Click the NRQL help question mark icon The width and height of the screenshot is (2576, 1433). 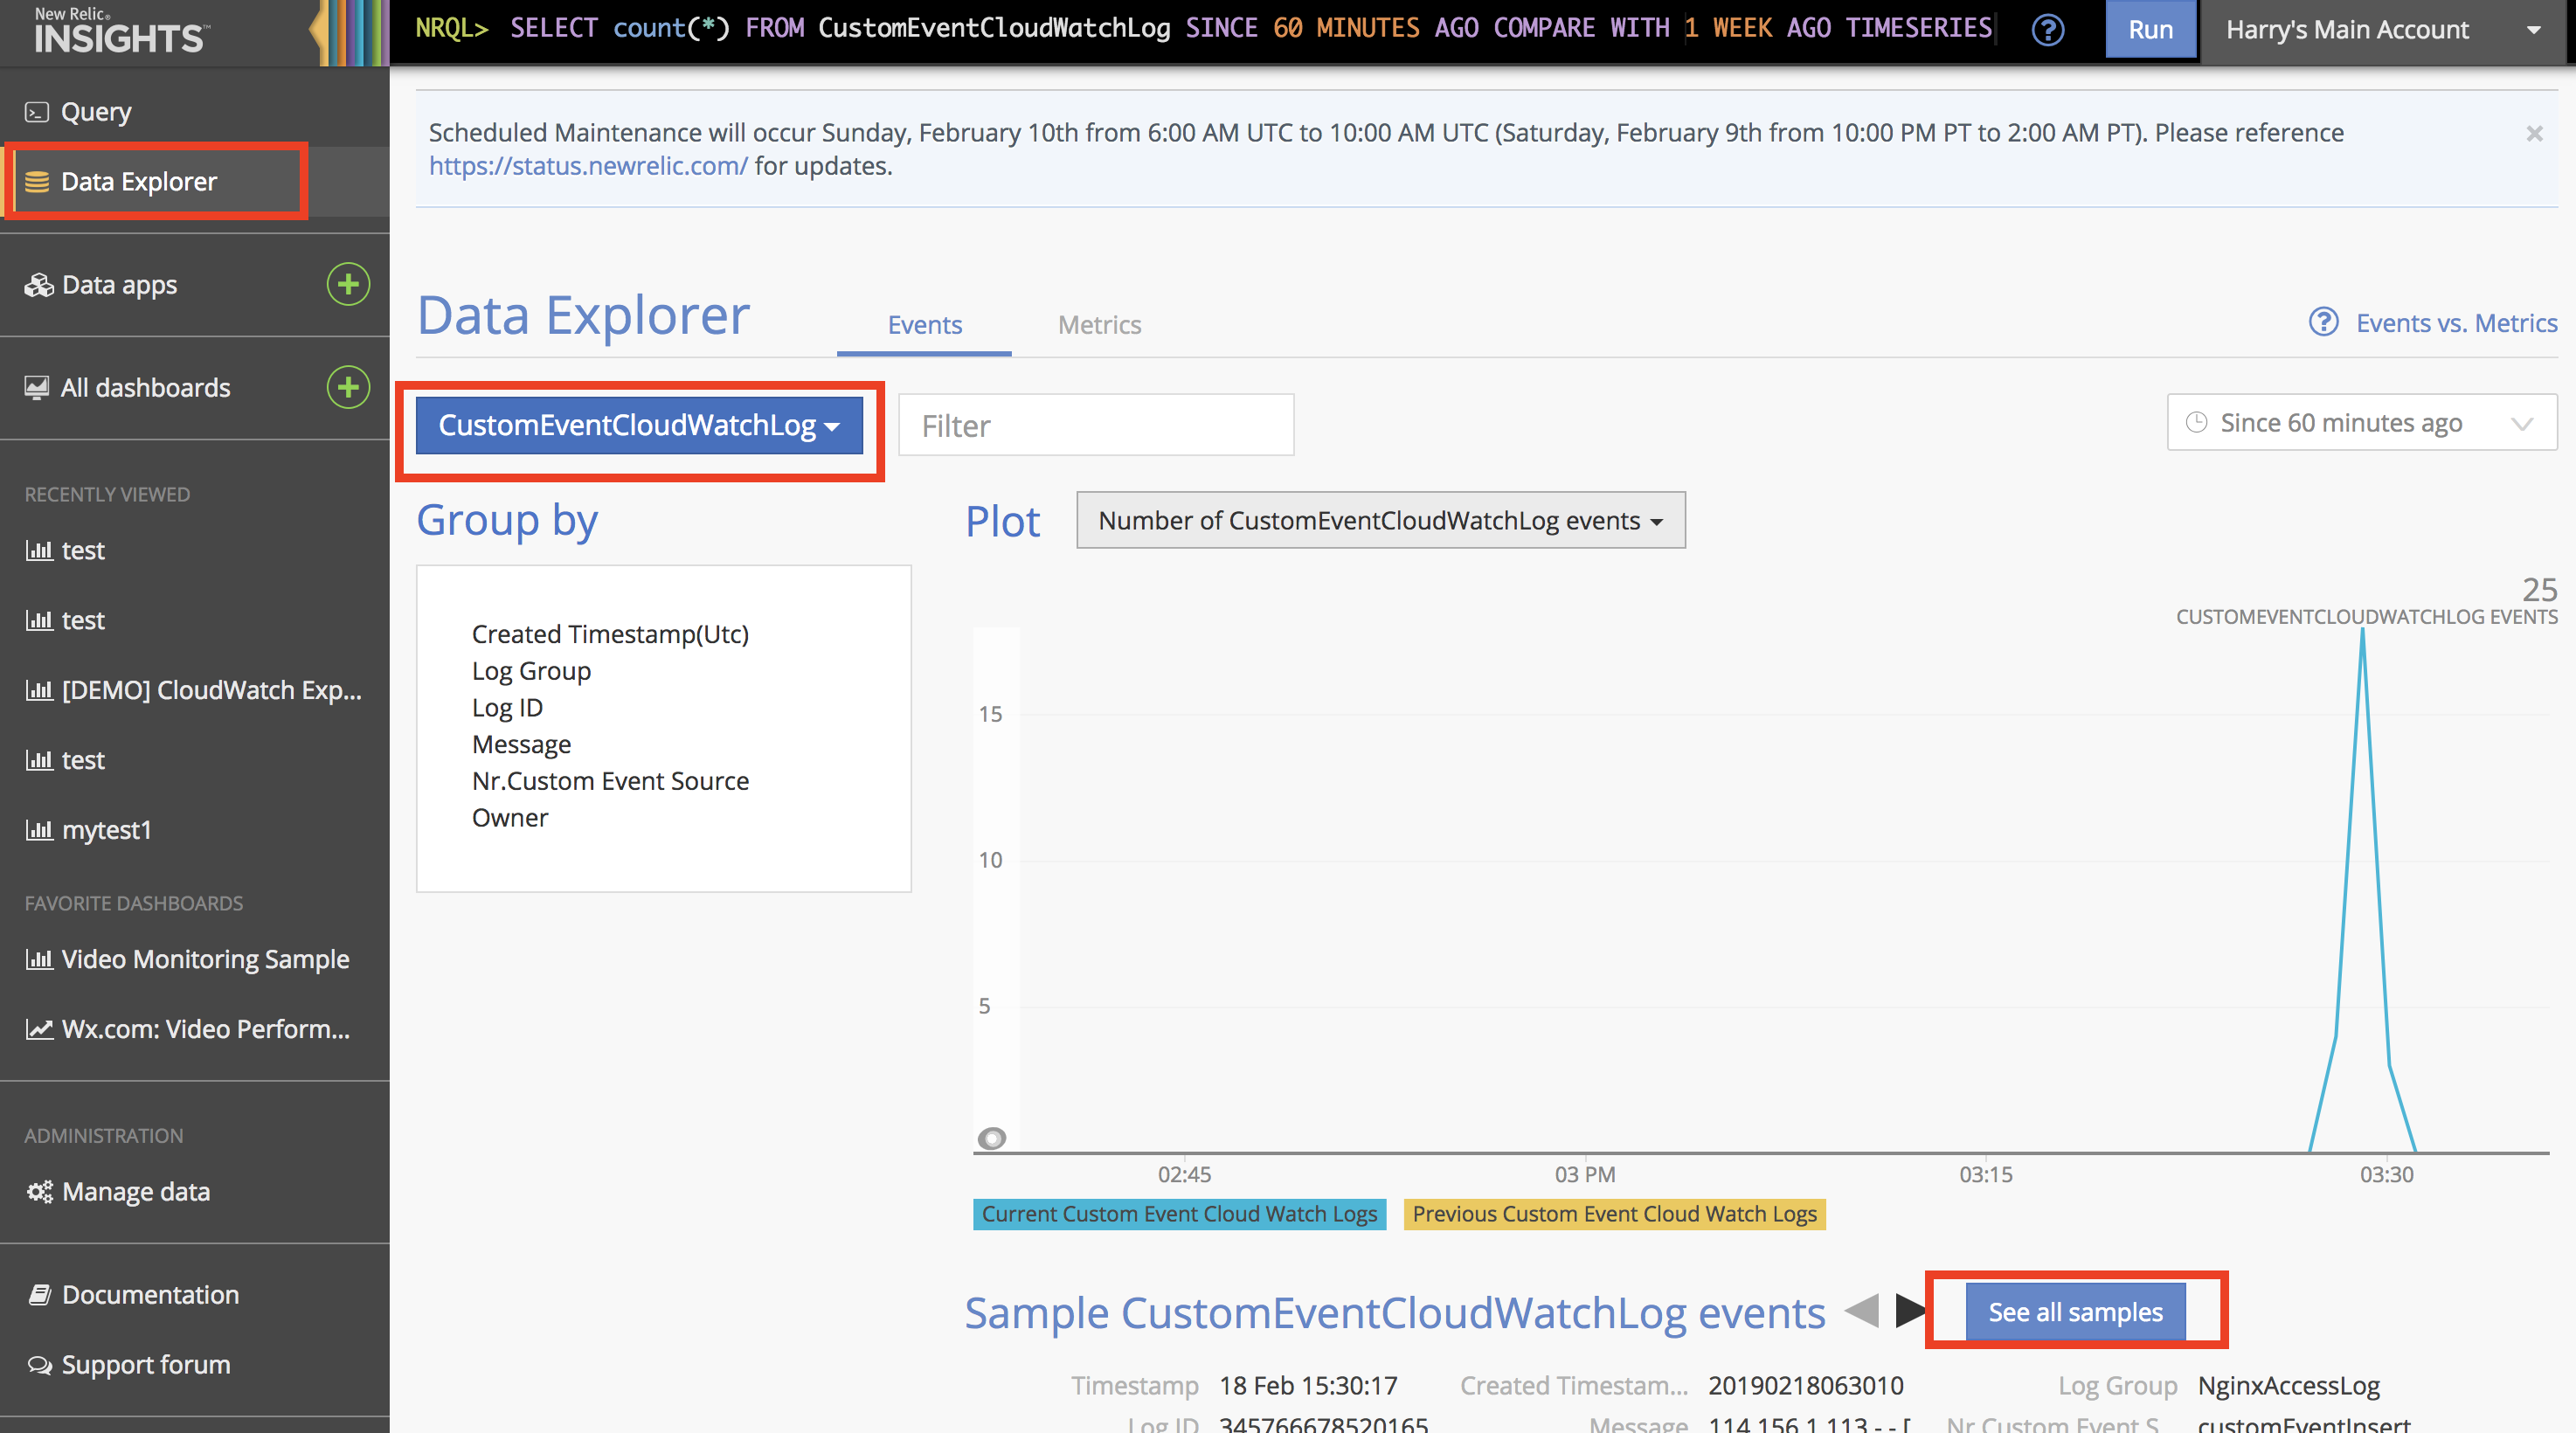[2047, 30]
